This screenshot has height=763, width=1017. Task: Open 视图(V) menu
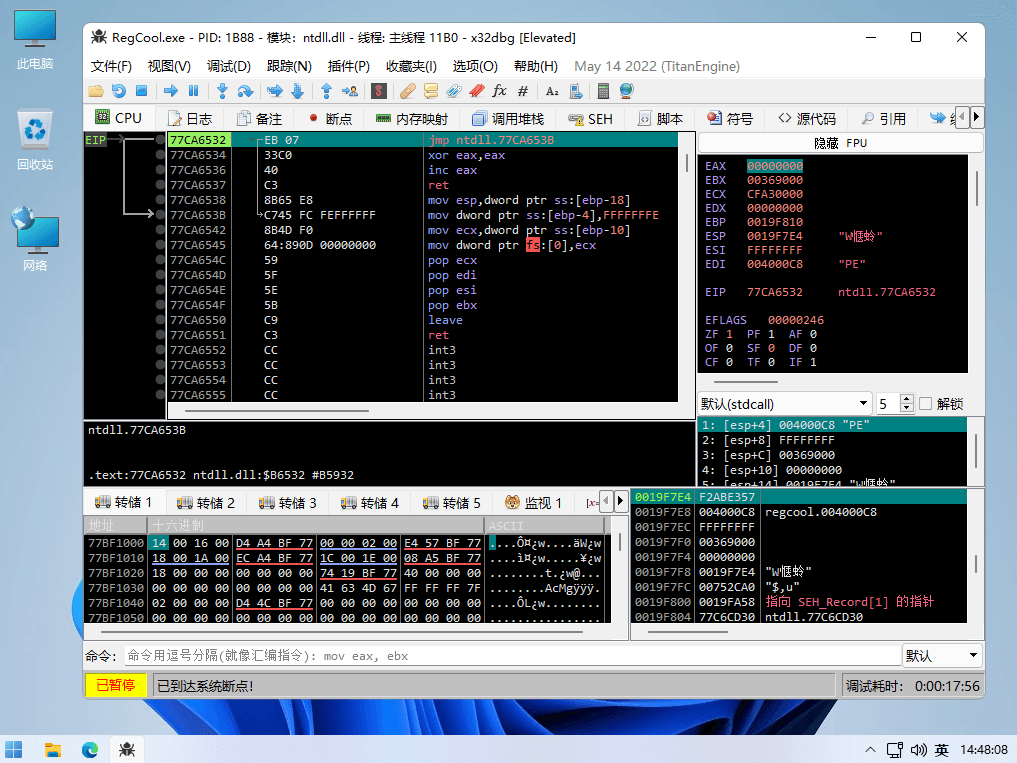pyautogui.click(x=169, y=66)
